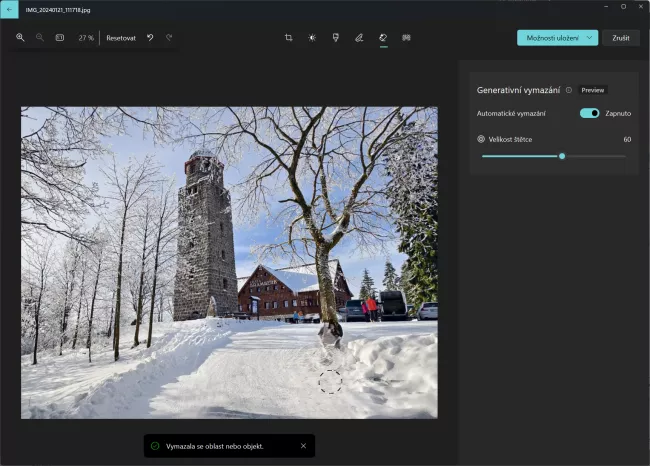650x466 pixels.
Task: Open the brightness adjustment tool
Action: coord(312,38)
